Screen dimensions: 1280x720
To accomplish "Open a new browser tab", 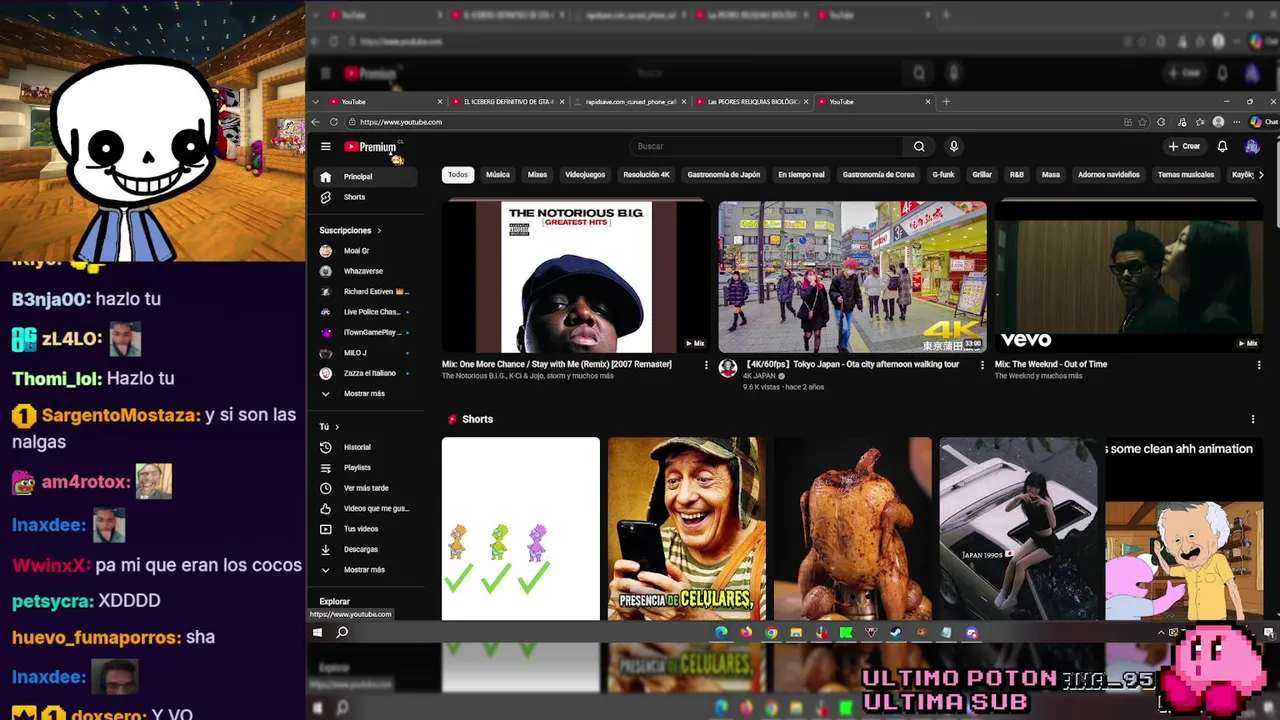I will pyautogui.click(x=946, y=102).
